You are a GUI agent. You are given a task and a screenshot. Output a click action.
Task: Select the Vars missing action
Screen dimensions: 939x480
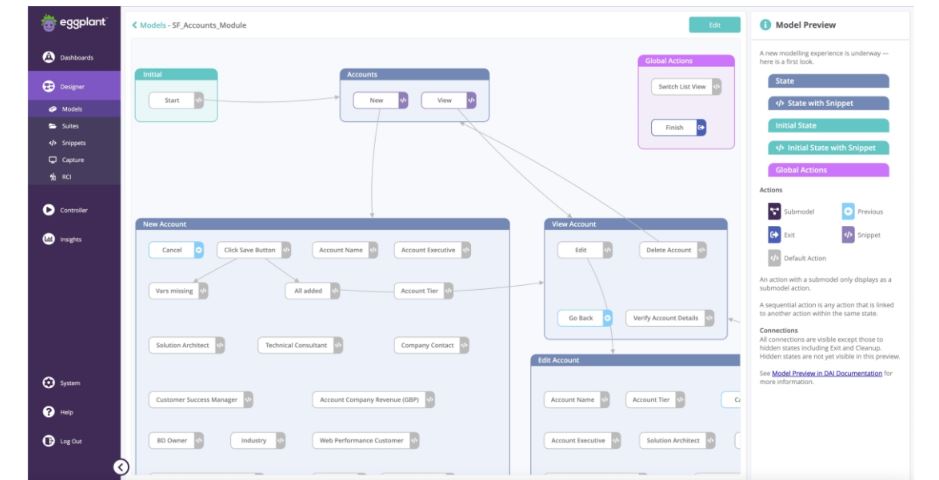coord(178,290)
